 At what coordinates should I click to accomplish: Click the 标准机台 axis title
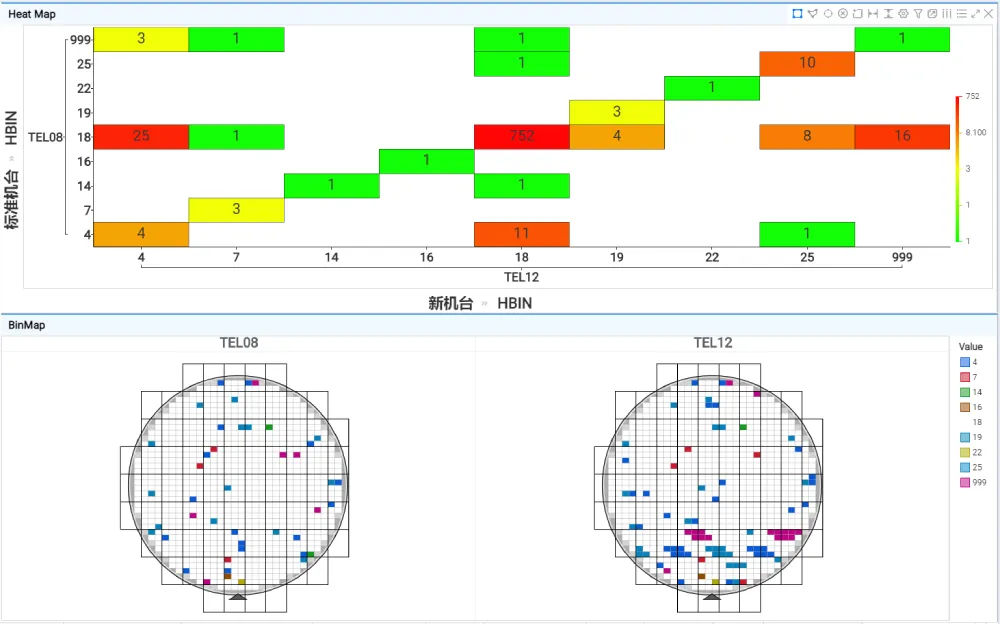[x=11, y=199]
